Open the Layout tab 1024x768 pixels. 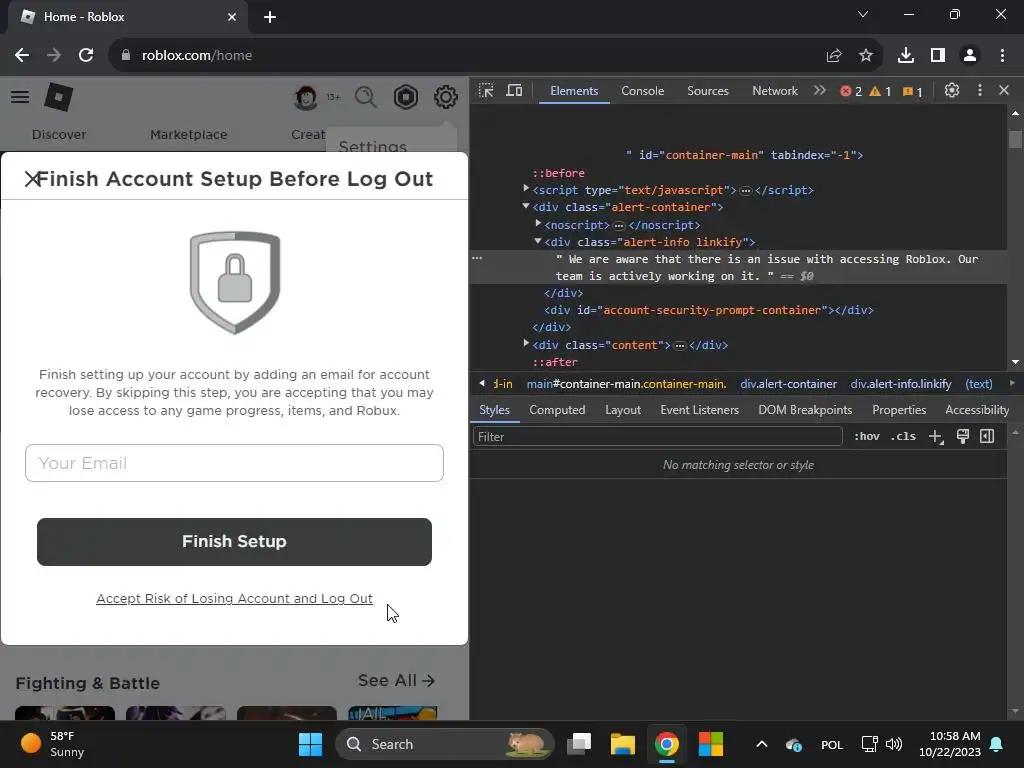tap(623, 409)
